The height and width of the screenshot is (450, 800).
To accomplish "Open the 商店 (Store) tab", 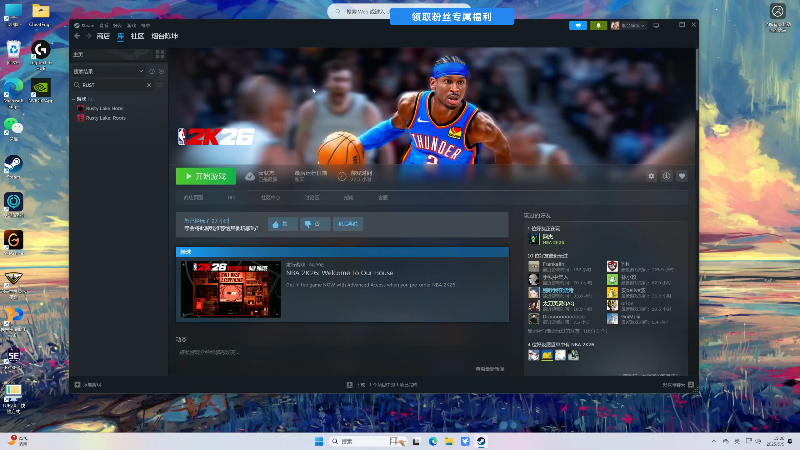I will 103,36.
